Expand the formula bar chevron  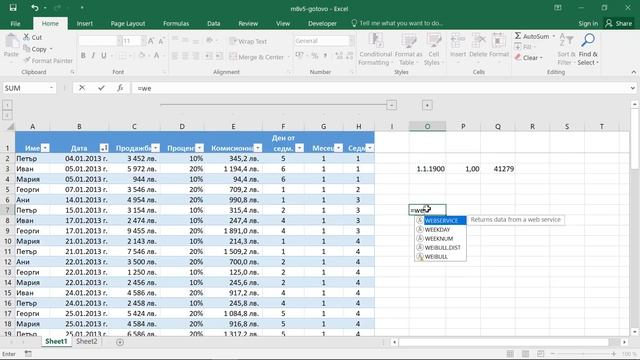(x=632, y=88)
